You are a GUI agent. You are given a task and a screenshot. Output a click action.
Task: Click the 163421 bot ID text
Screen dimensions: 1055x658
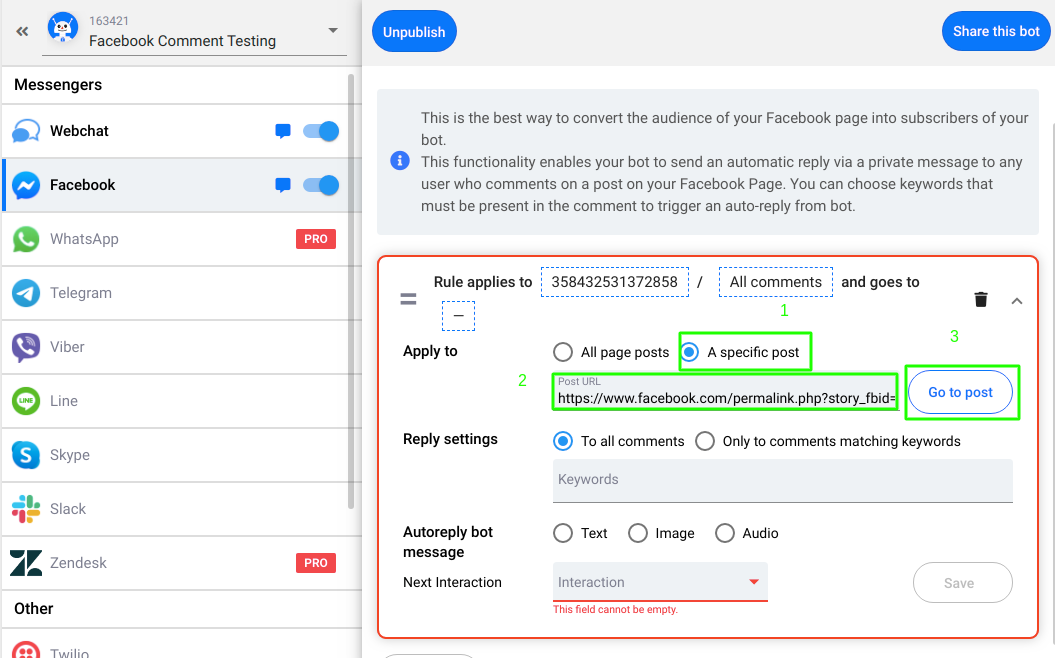coord(109,21)
